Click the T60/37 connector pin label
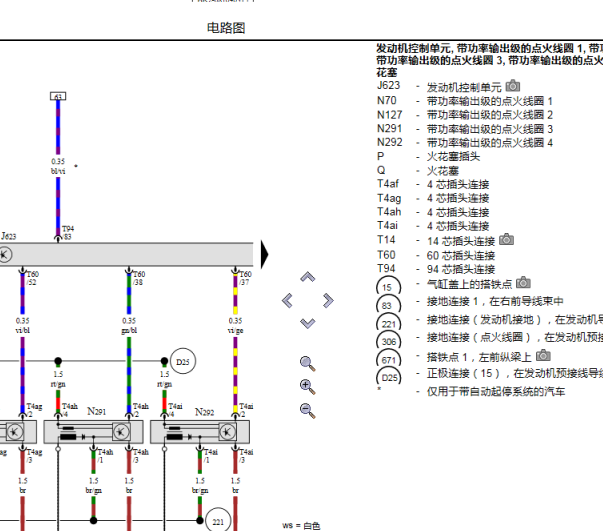 pyautogui.click(x=245, y=278)
